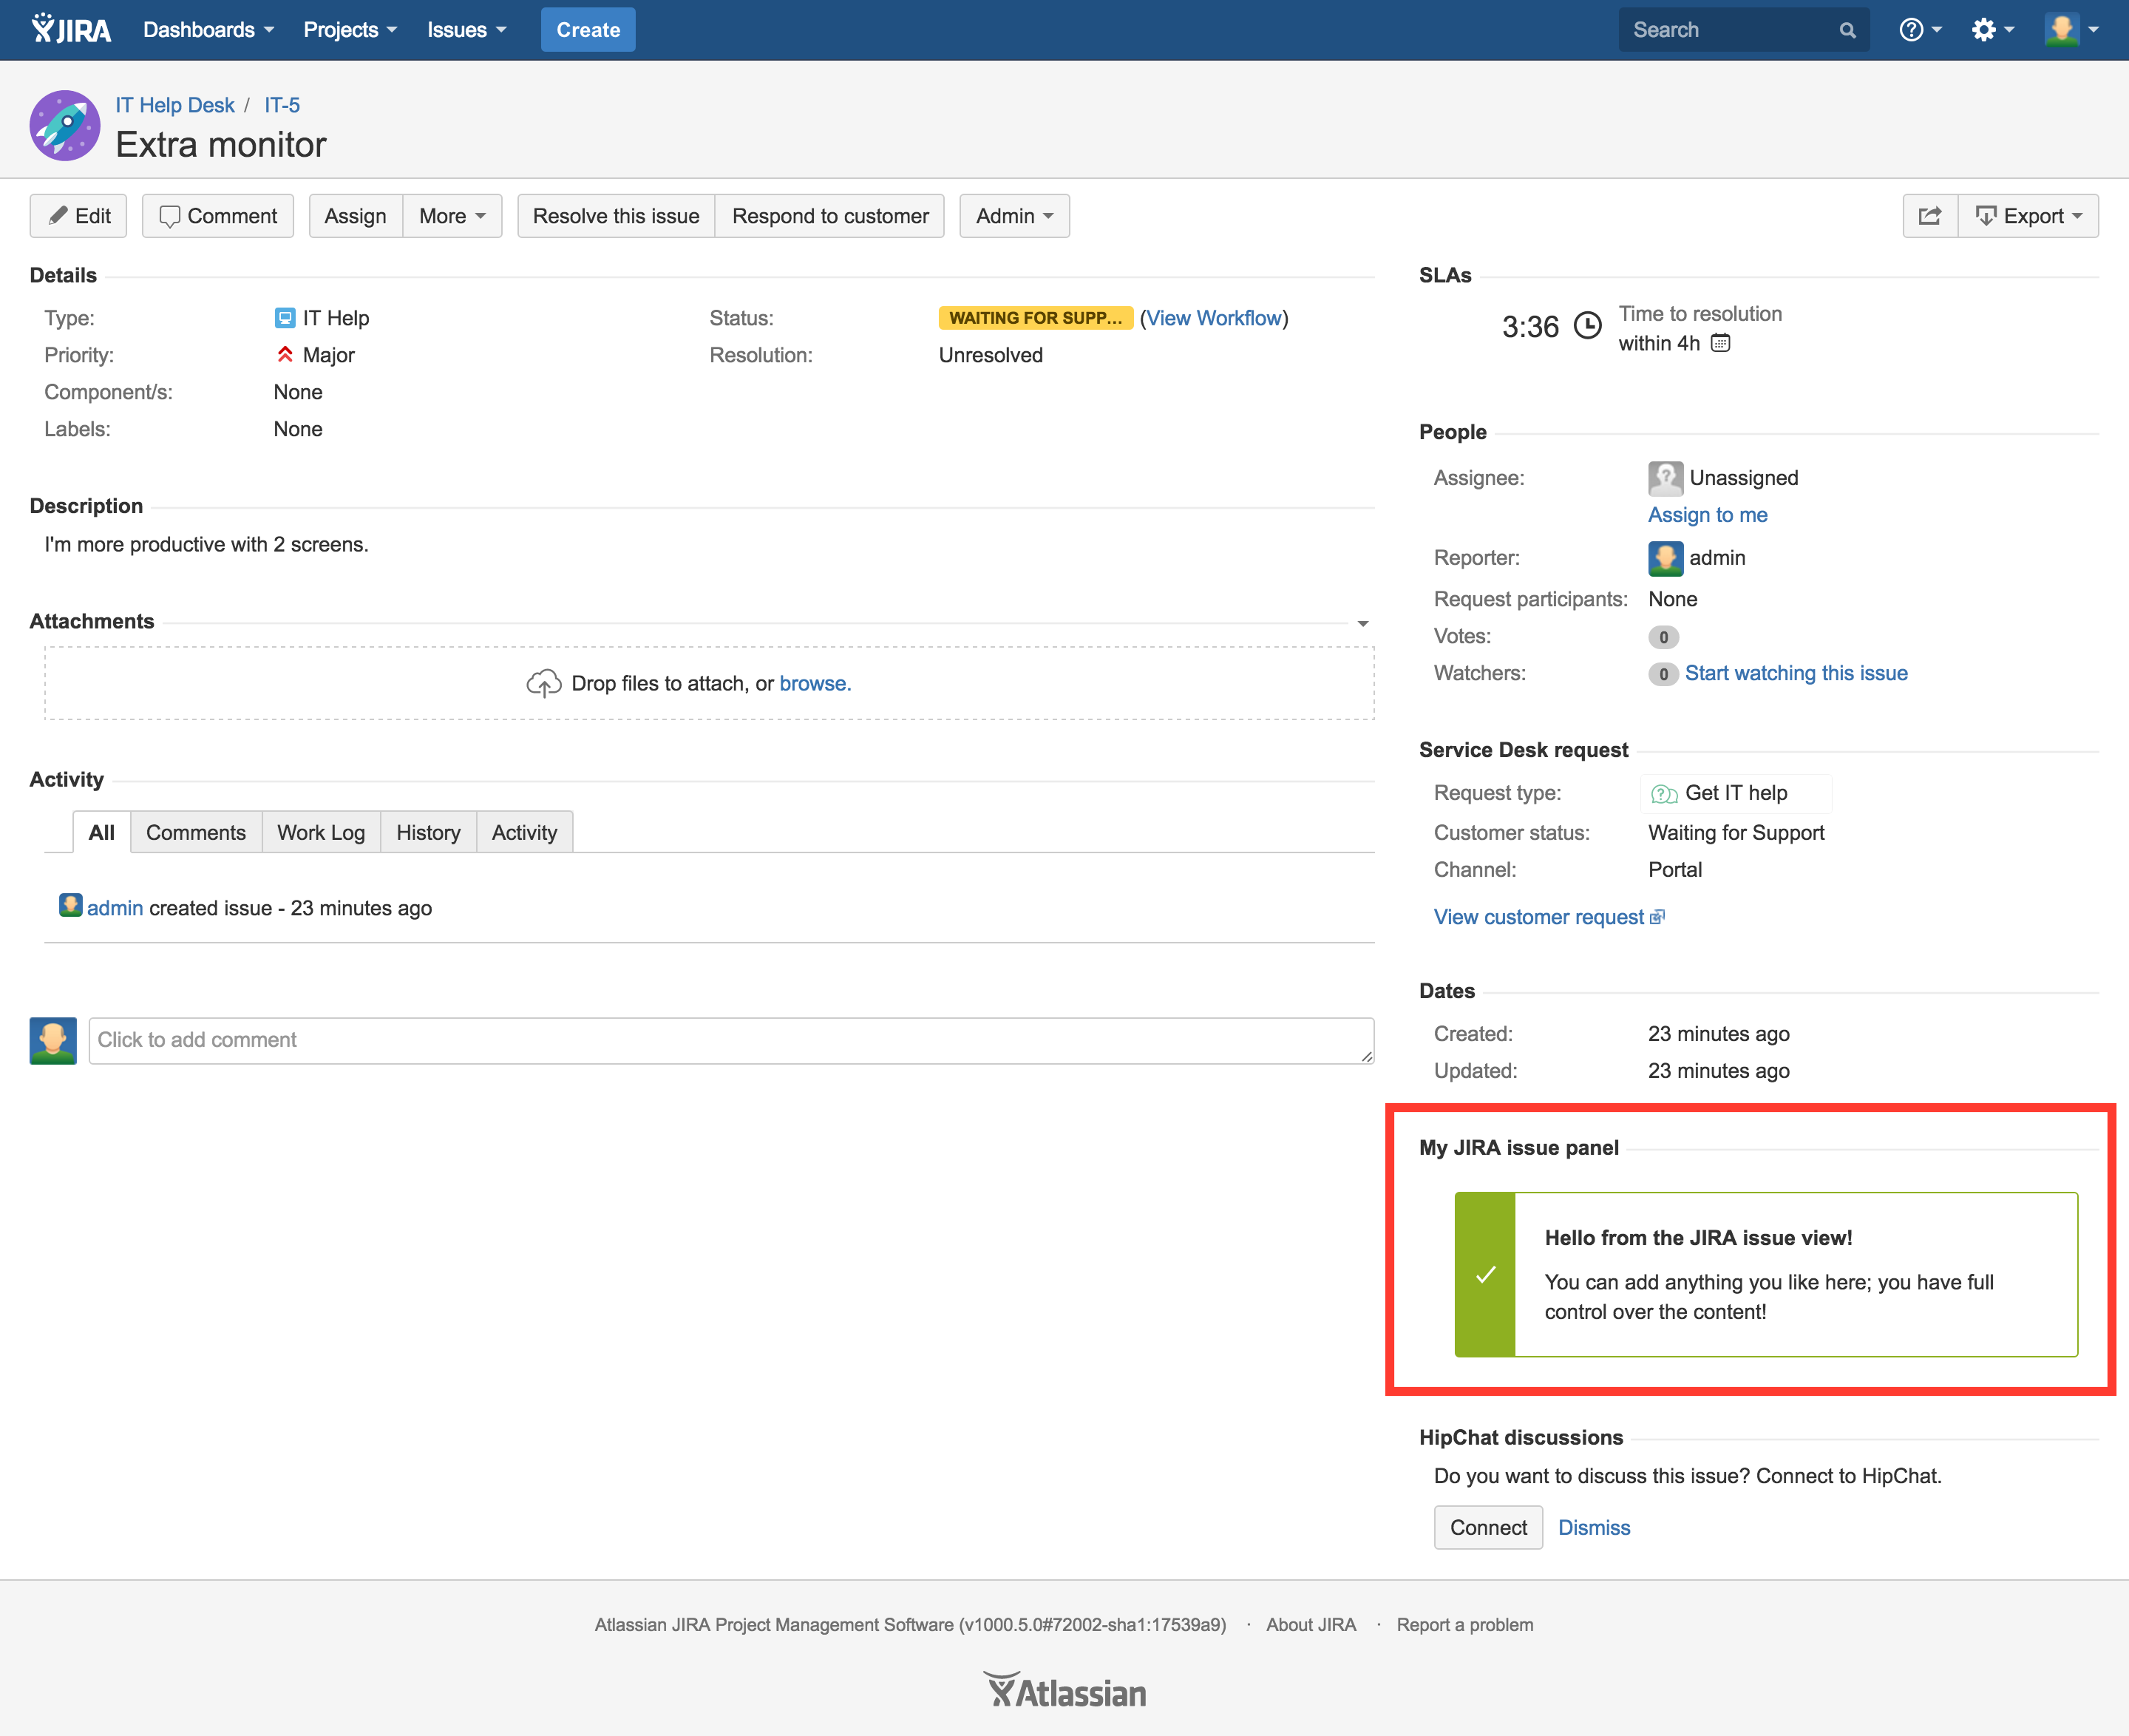Click the IT Help issue type icon
The image size is (2129, 1736).
[285, 318]
